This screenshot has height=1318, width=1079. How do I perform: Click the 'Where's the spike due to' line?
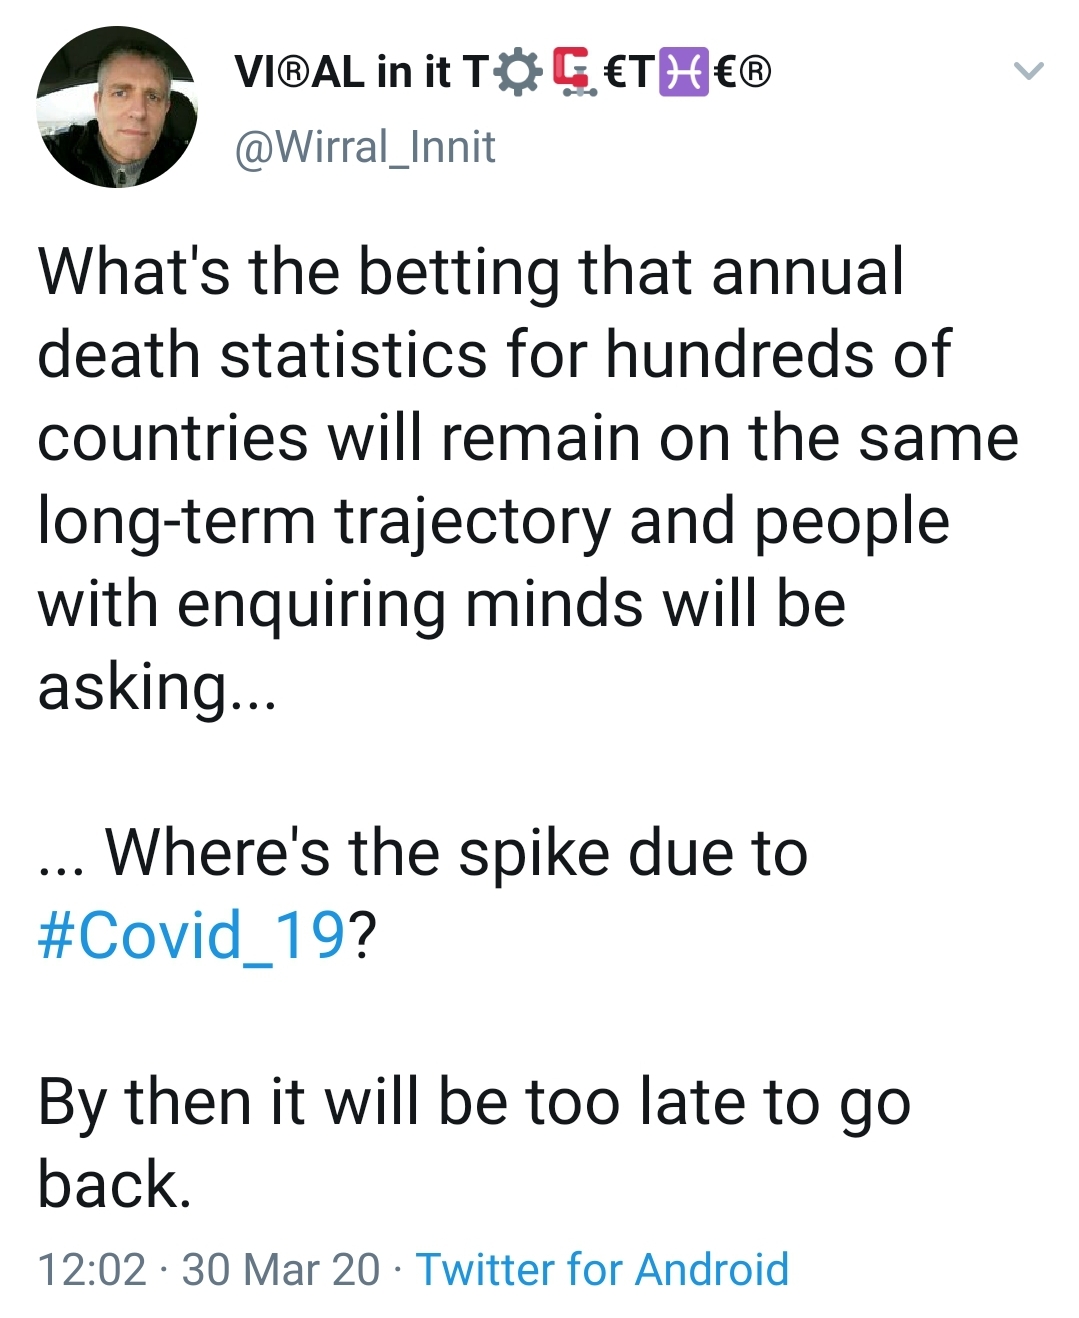pos(456,853)
